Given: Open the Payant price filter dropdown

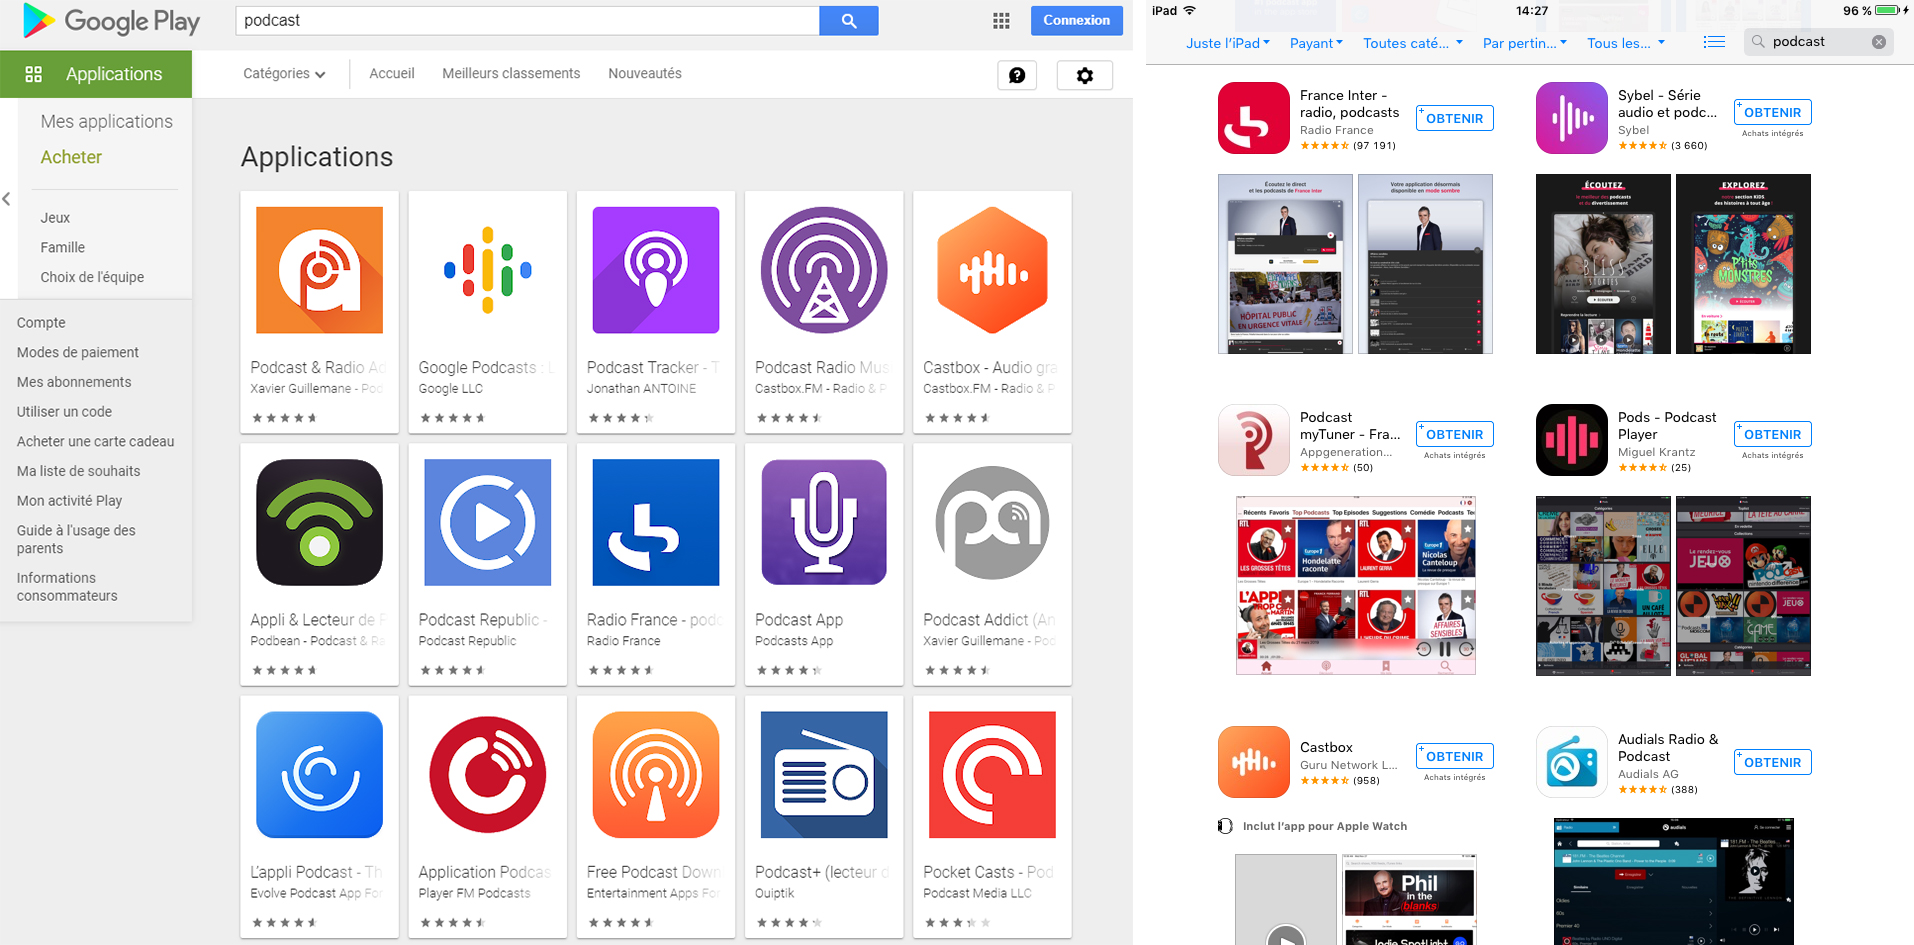Looking at the screenshot, I should [x=1316, y=43].
